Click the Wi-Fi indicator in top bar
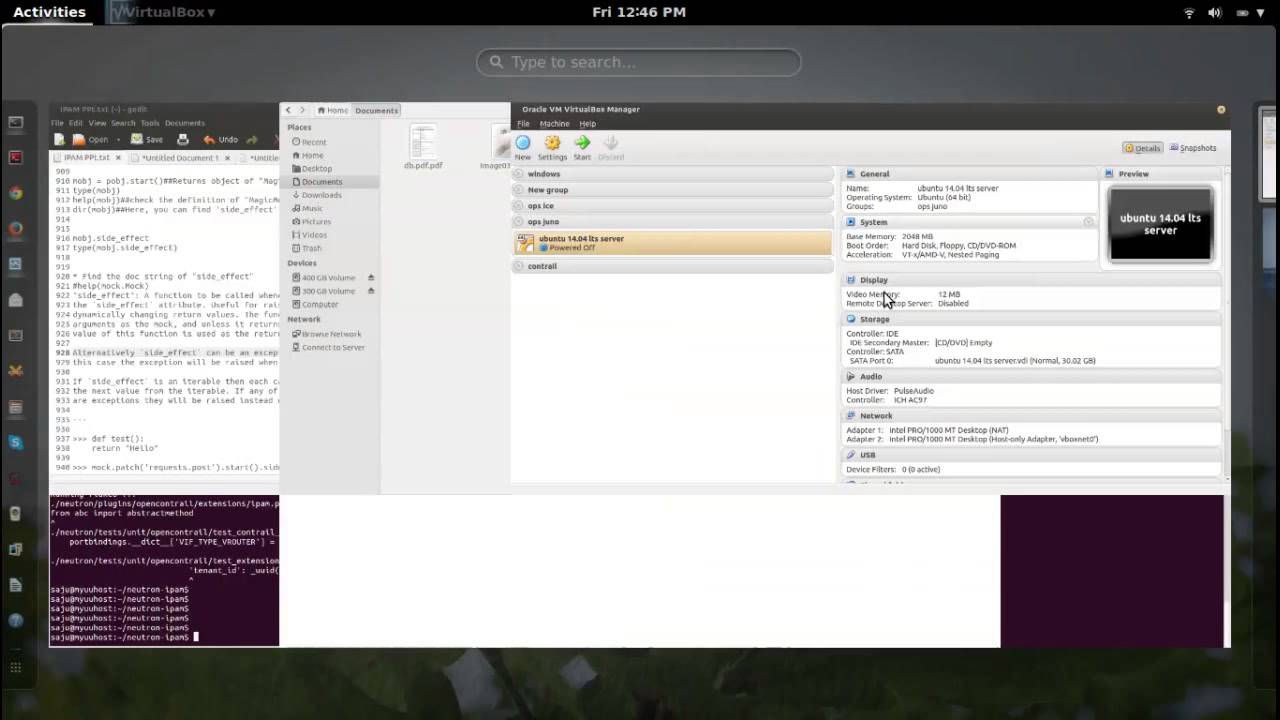Screen dimensions: 1280x720 tap(1190, 13)
